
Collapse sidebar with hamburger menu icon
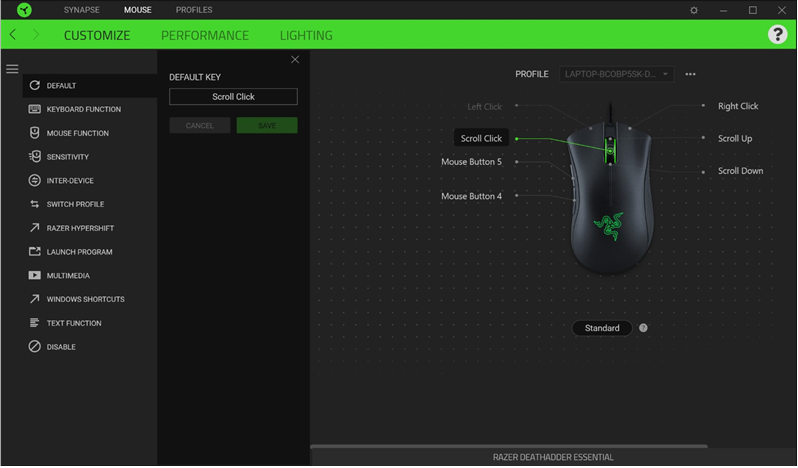tap(12, 69)
